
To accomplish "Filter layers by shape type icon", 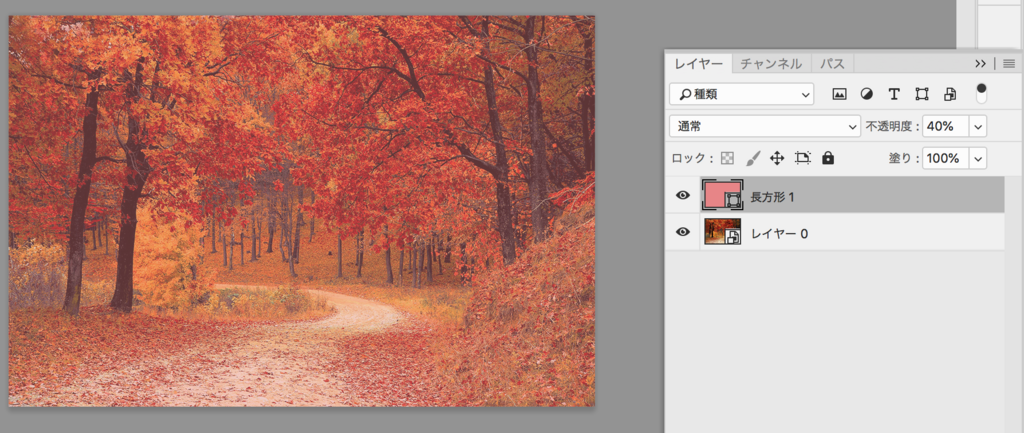I will click(x=922, y=94).
